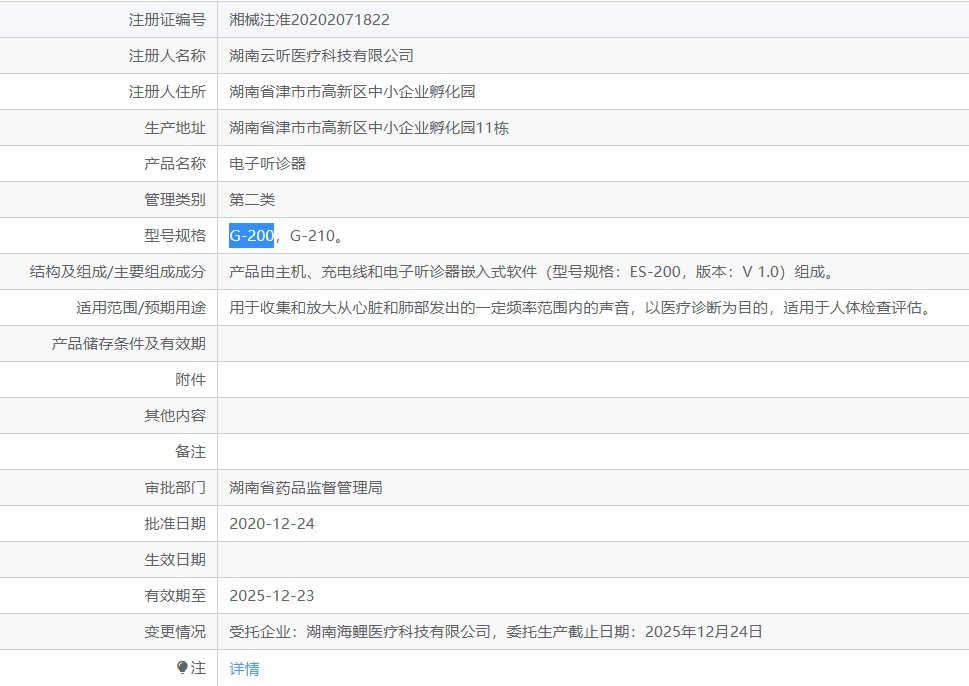The width and height of the screenshot is (969, 686).
Task: Click intended use text starting 用于收集和放大
Action: coord(582,308)
